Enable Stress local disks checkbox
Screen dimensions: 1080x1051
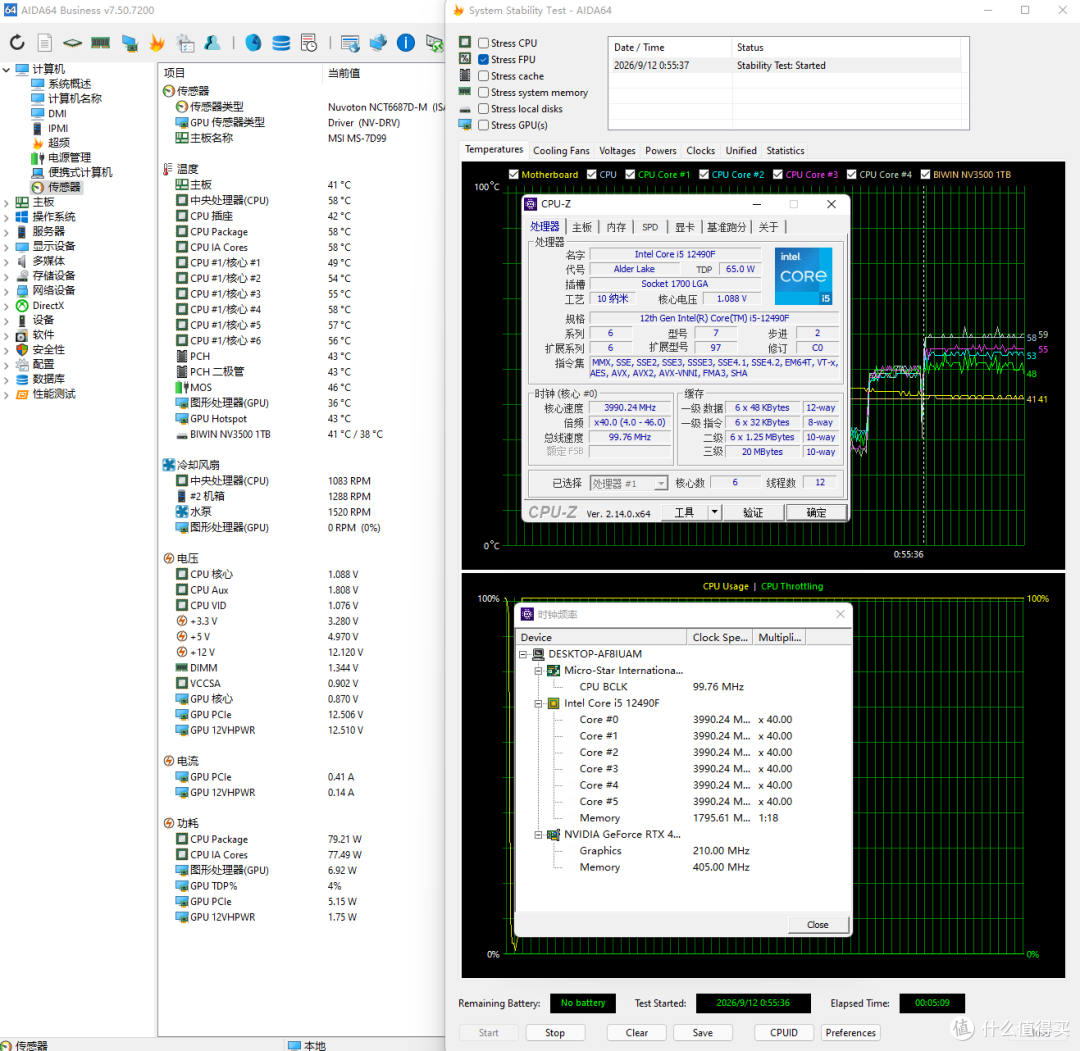[x=484, y=109]
